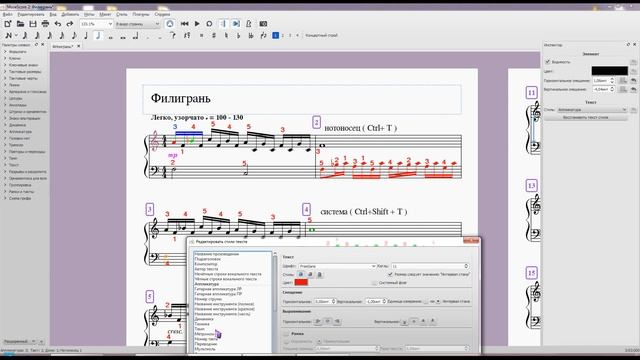640x360 pixels.
Task: Open the font dropdown in text style dialog
Action: click(337, 266)
